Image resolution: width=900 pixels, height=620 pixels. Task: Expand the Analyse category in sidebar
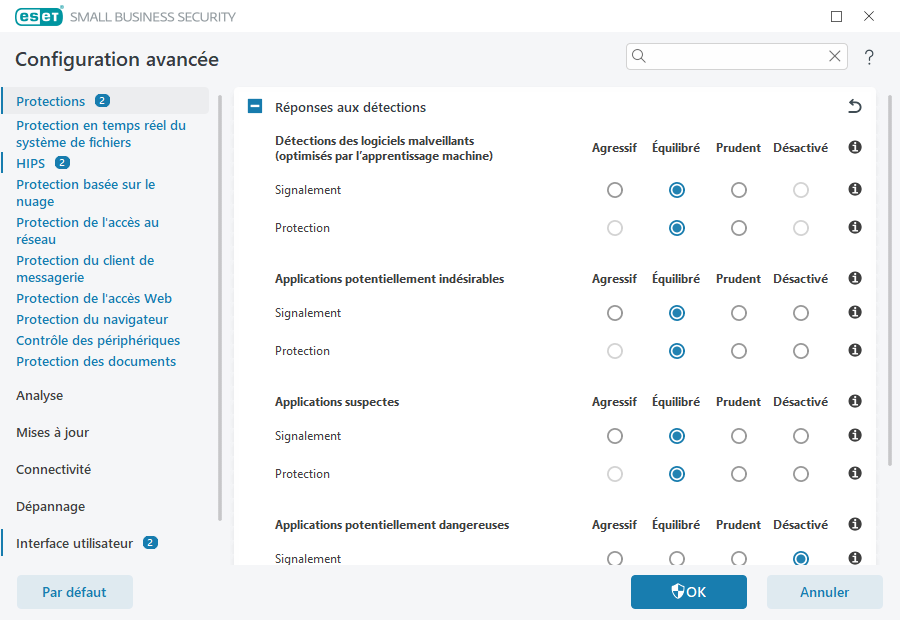pos(40,396)
